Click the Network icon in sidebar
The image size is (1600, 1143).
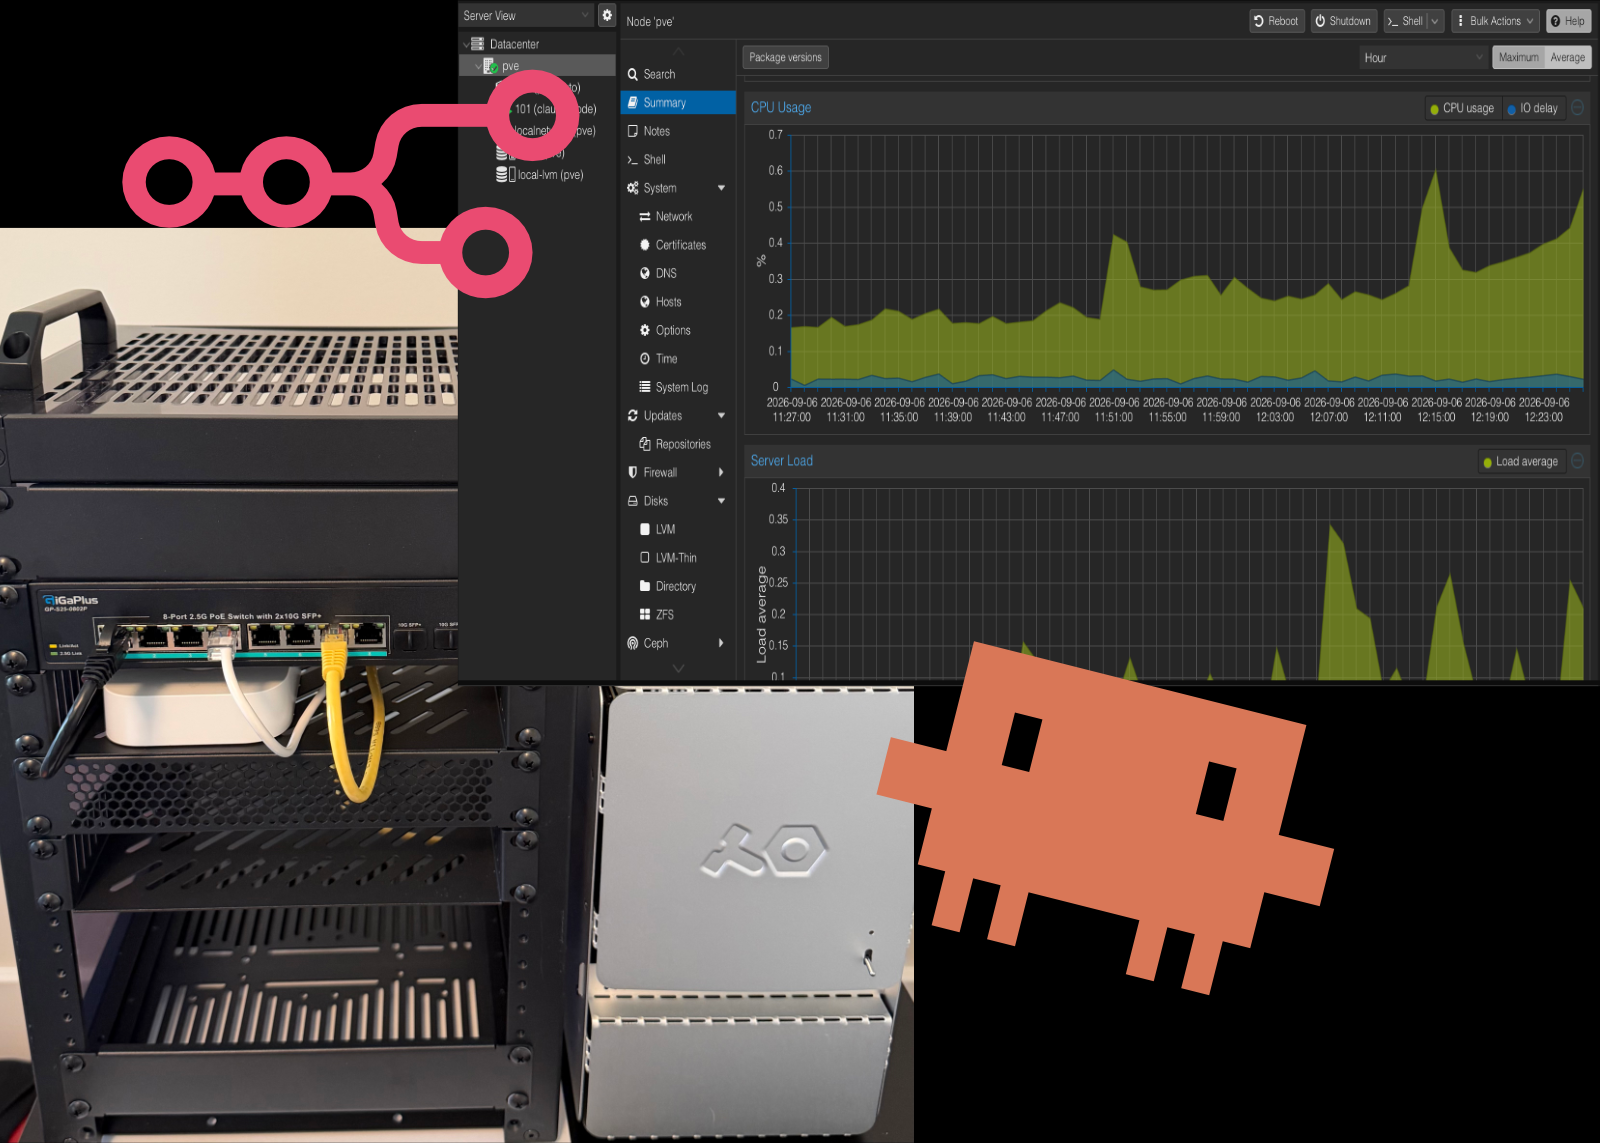click(645, 216)
